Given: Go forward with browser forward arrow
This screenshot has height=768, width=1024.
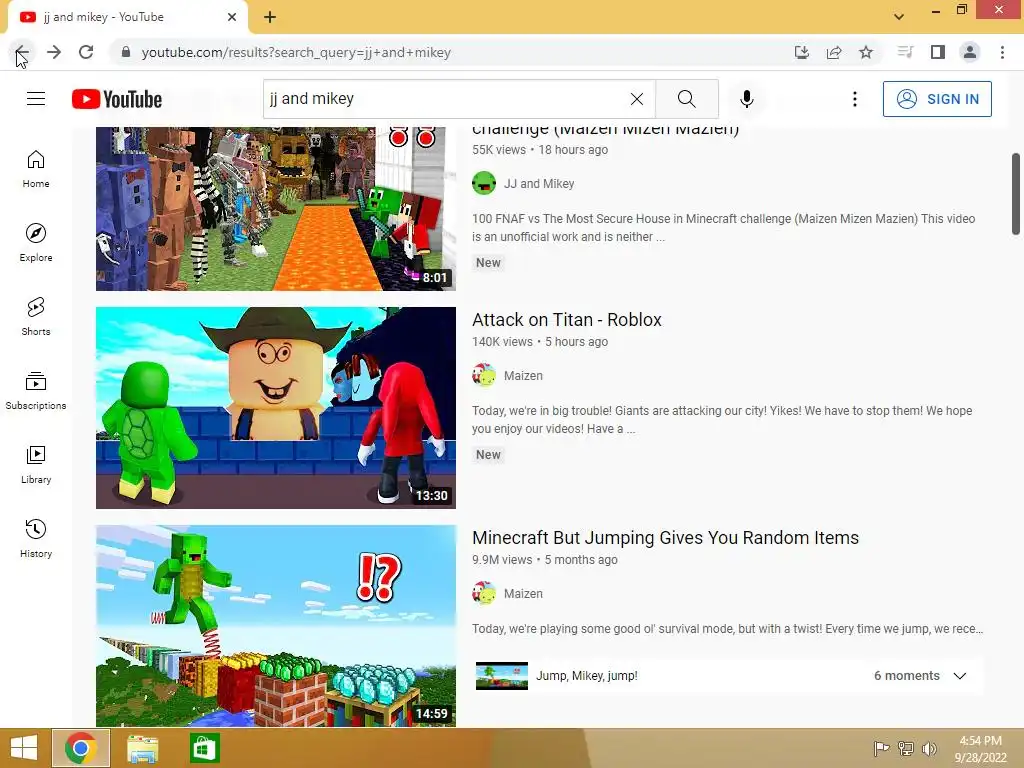Looking at the screenshot, I should click(54, 52).
